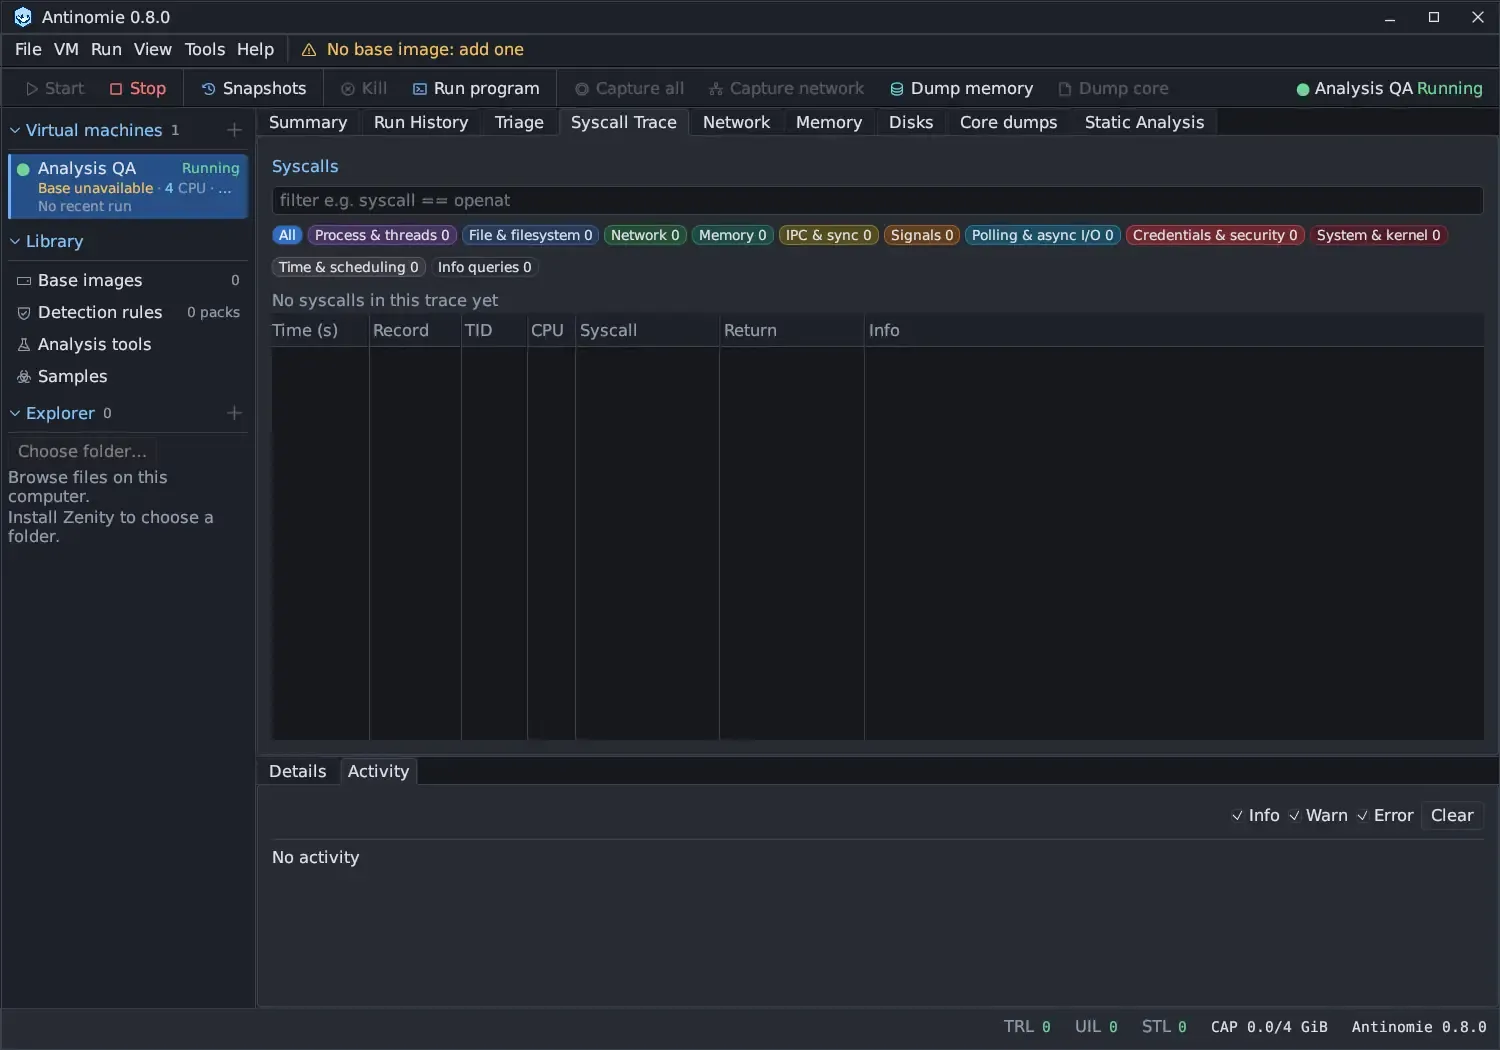
Task: Open Samples in Library
Action: pyautogui.click(x=128, y=376)
